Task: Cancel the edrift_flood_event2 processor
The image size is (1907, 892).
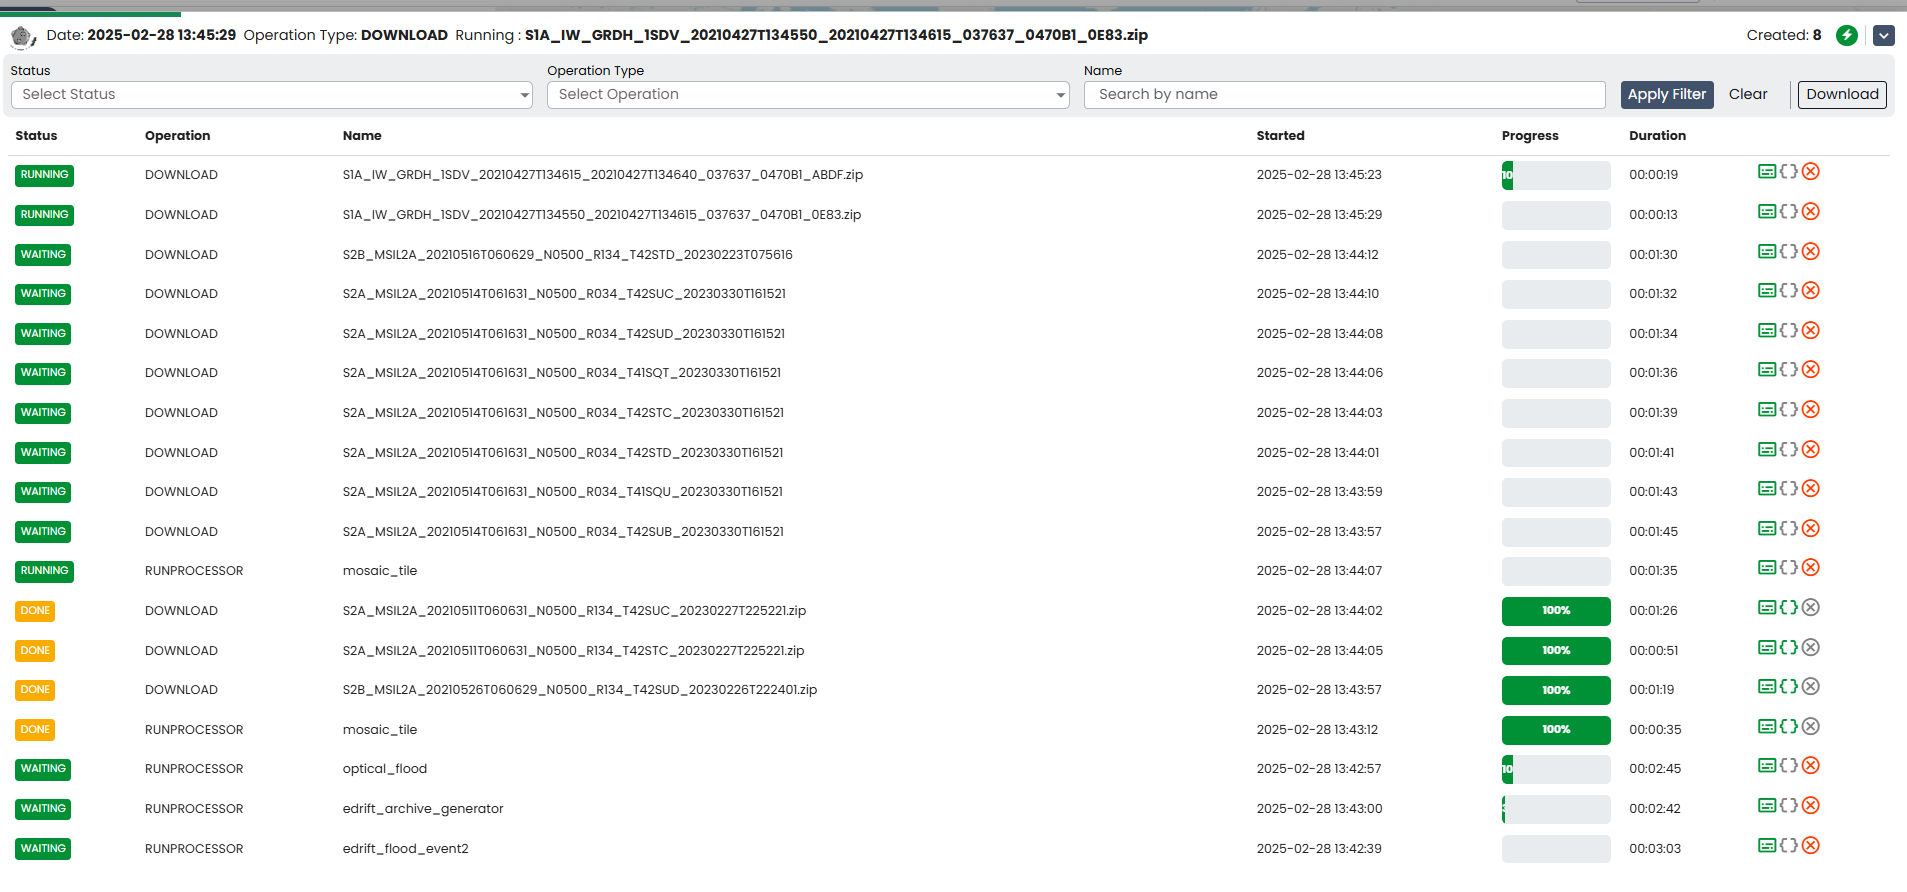Action: (x=1811, y=846)
